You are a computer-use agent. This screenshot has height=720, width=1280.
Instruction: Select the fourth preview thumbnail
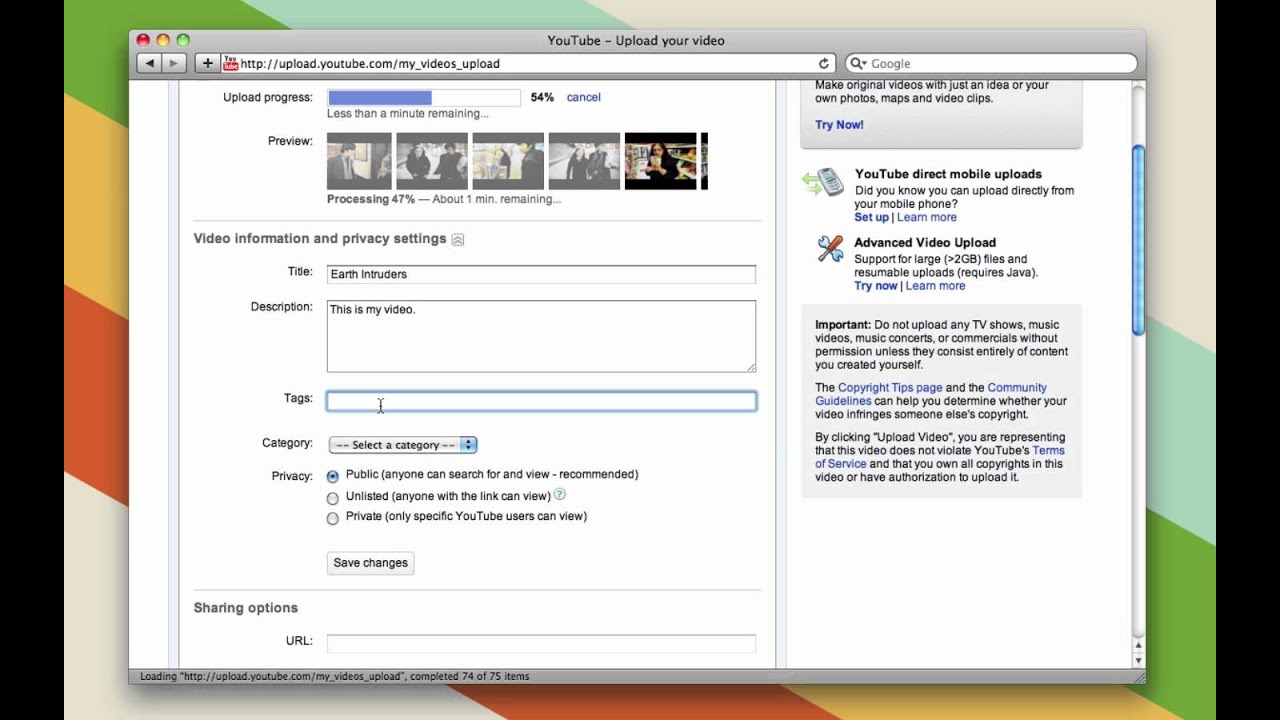coord(584,161)
